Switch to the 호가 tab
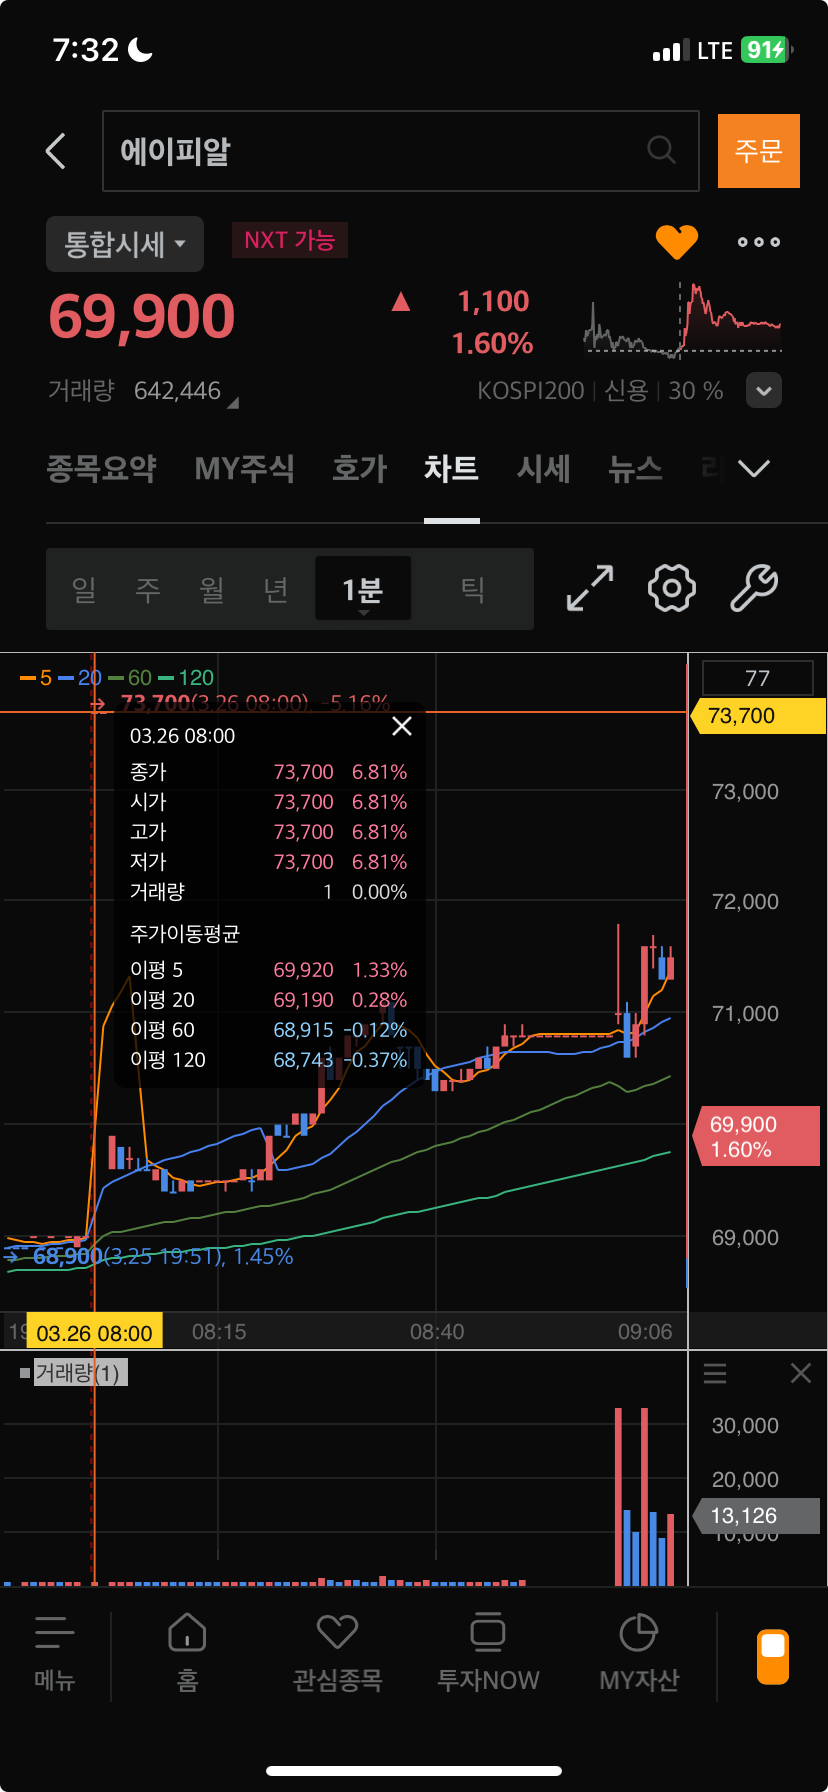 tap(359, 468)
